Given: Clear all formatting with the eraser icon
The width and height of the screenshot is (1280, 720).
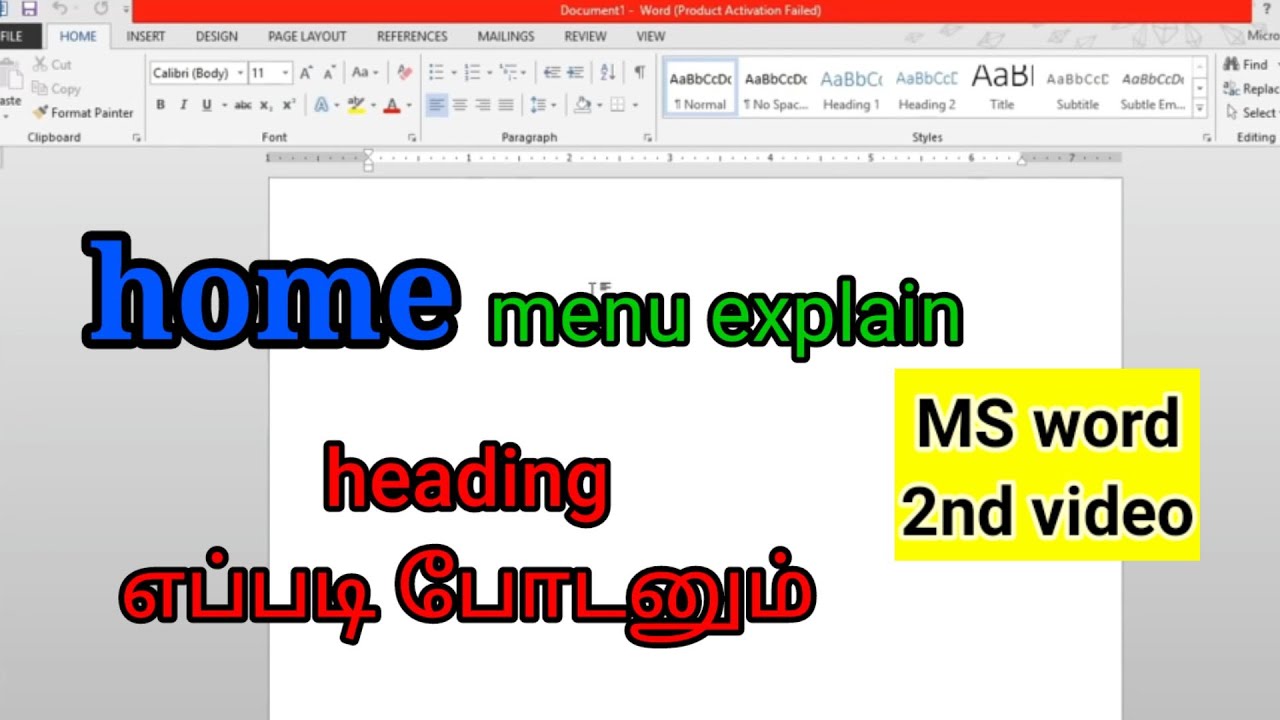Looking at the screenshot, I should pos(404,73).
